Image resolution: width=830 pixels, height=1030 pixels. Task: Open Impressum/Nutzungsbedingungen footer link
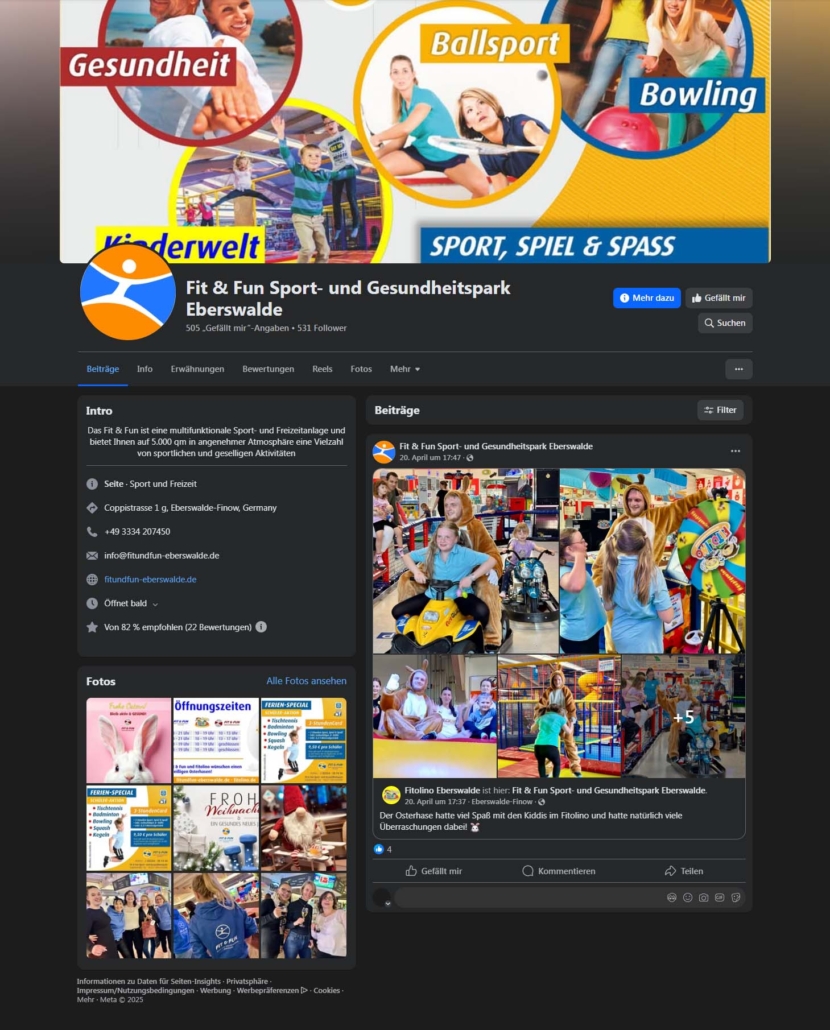tap(135, 991)
